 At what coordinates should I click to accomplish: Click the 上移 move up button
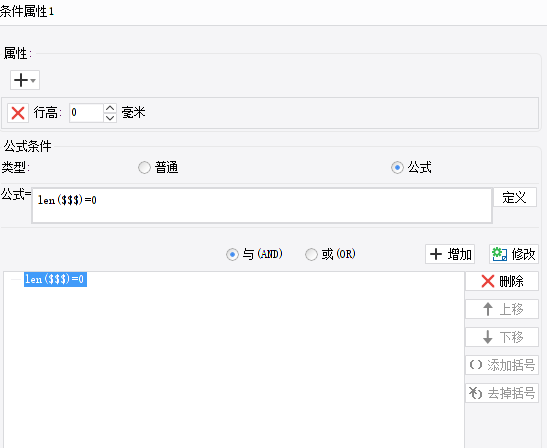[502, 309]
